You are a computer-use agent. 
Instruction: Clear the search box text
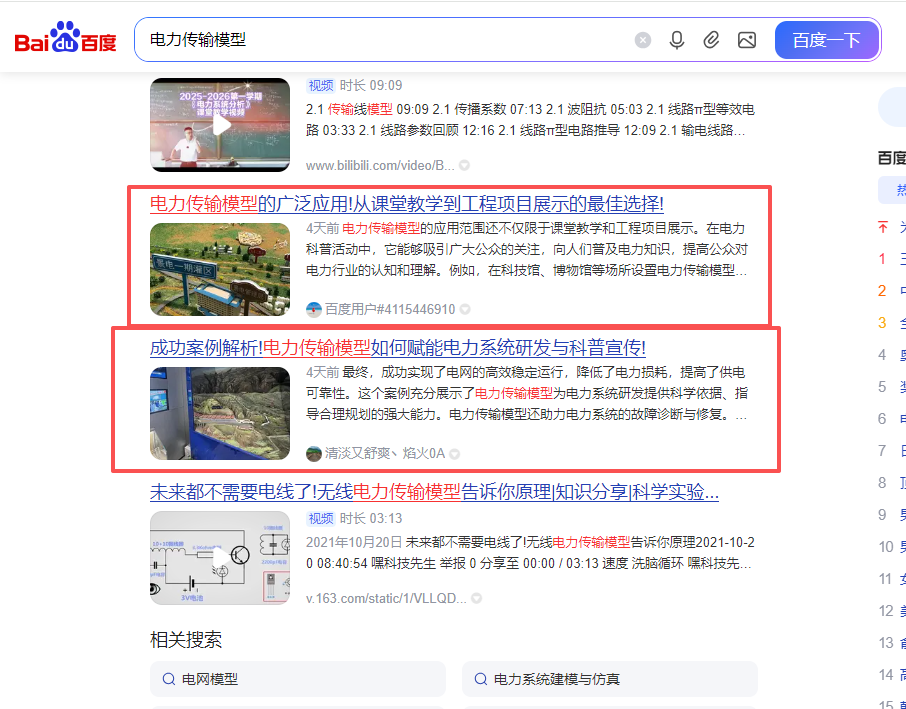[643, 40]
